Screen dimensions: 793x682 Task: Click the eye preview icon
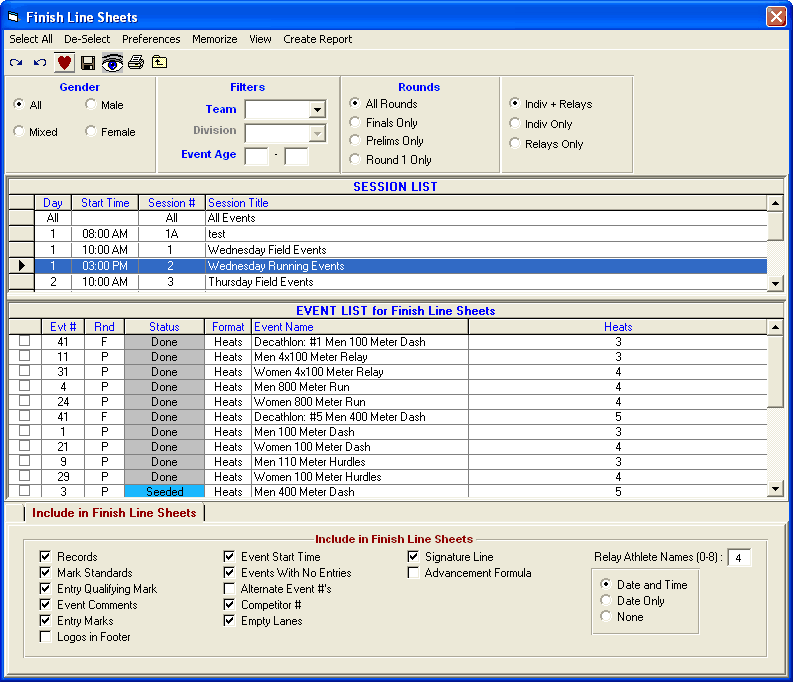pyautogui.click(x=112, y=63)
